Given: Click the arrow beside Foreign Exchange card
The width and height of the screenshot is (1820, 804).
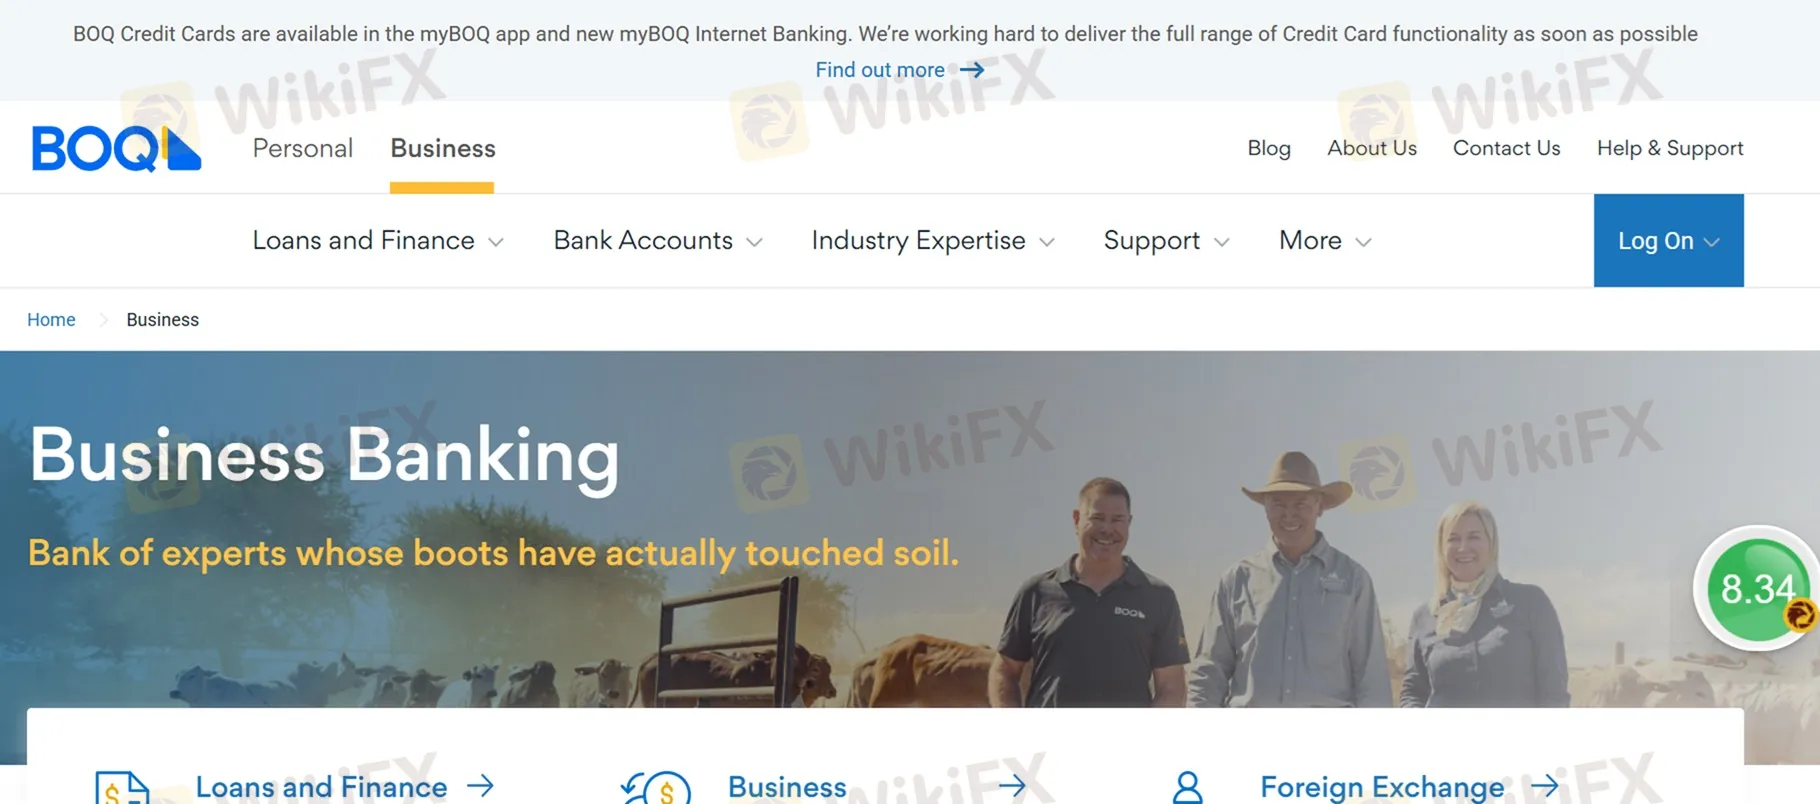Looking at the screenshot, I should coord(1545,786).
